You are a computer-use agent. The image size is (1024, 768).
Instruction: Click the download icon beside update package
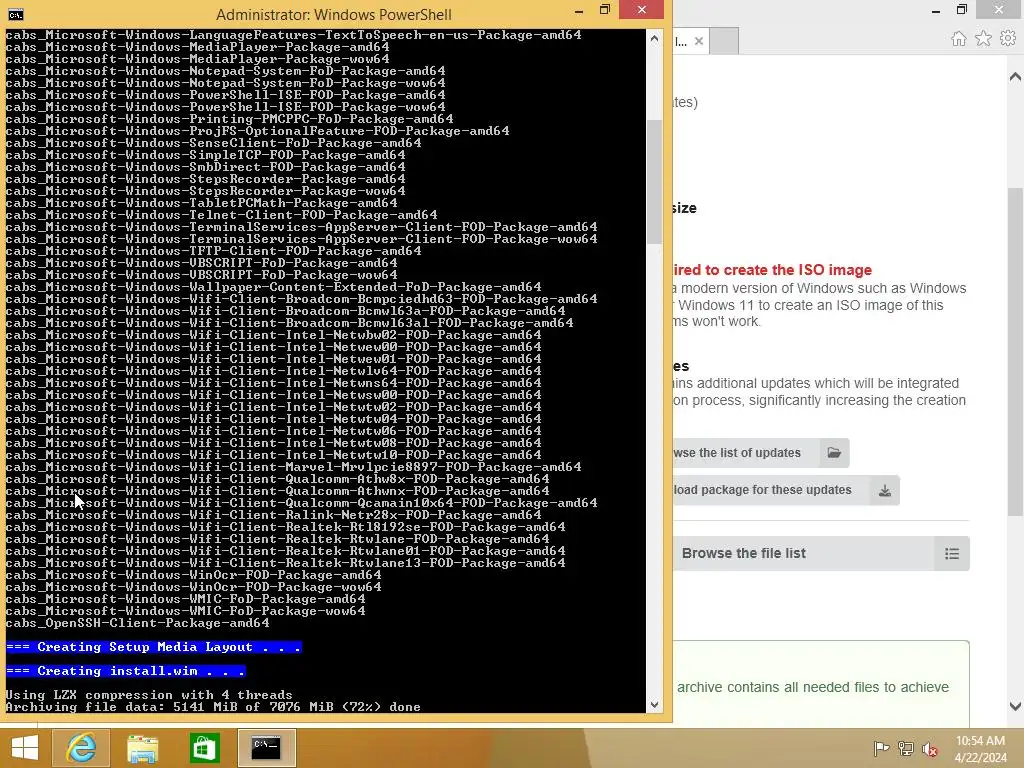point(885,490)
